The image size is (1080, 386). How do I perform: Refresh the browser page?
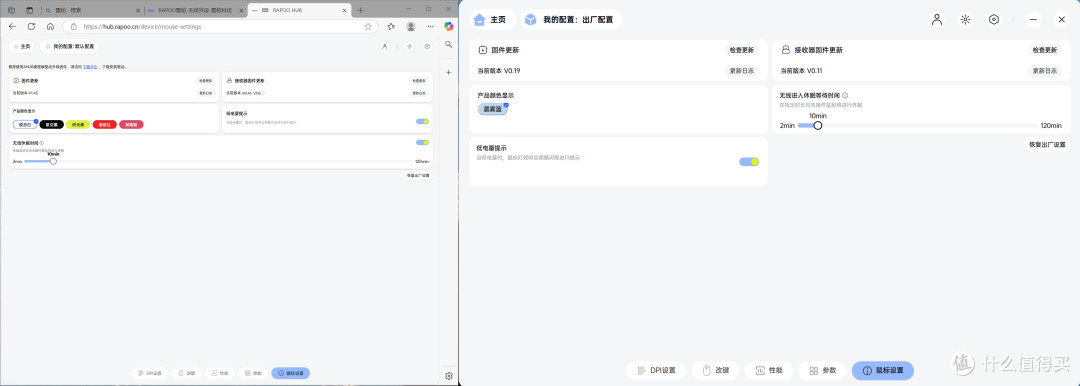(31, 26)
